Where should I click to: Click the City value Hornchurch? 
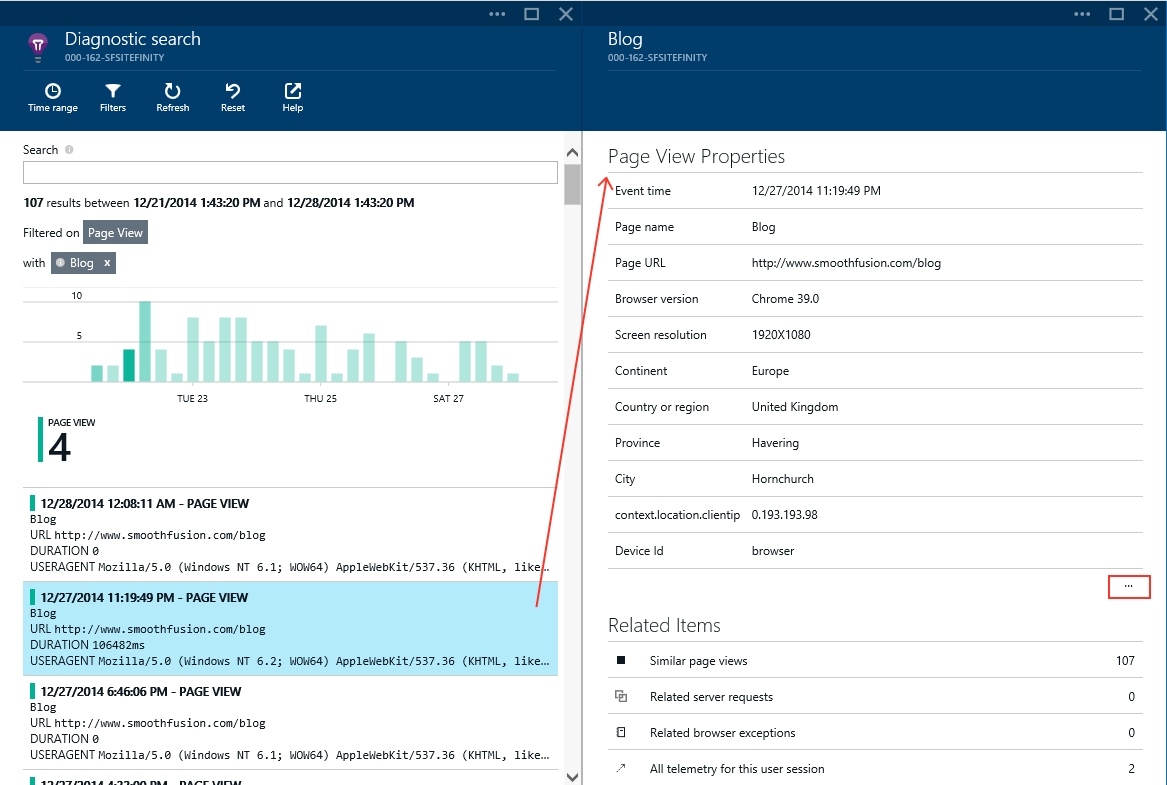tap(783, 478)
